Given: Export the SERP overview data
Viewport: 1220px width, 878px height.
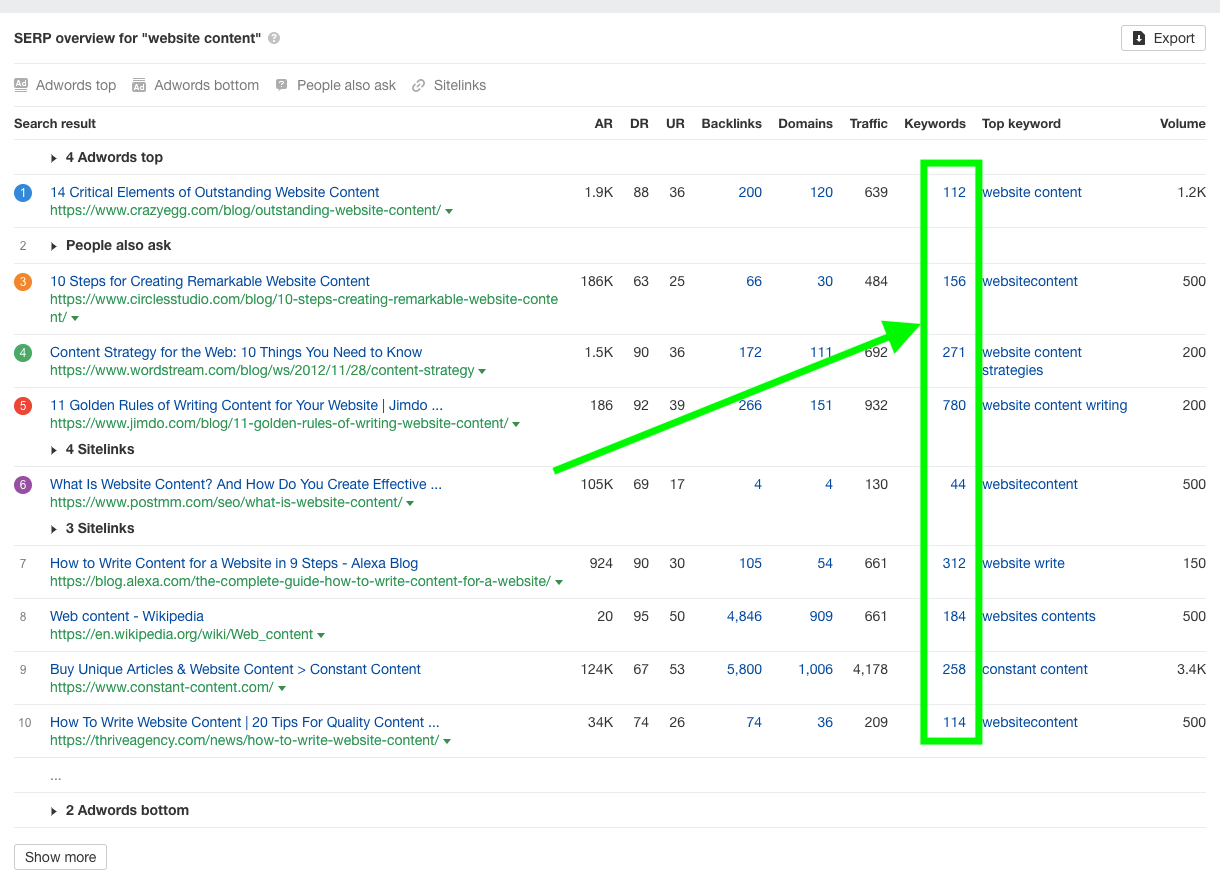Looking at the screenshot, I should (1163, 38).
